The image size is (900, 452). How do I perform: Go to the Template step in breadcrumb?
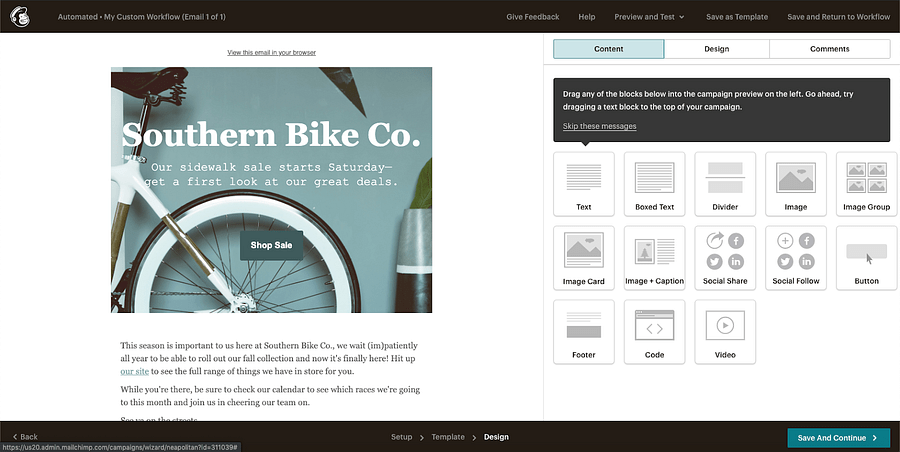(448, 437)
